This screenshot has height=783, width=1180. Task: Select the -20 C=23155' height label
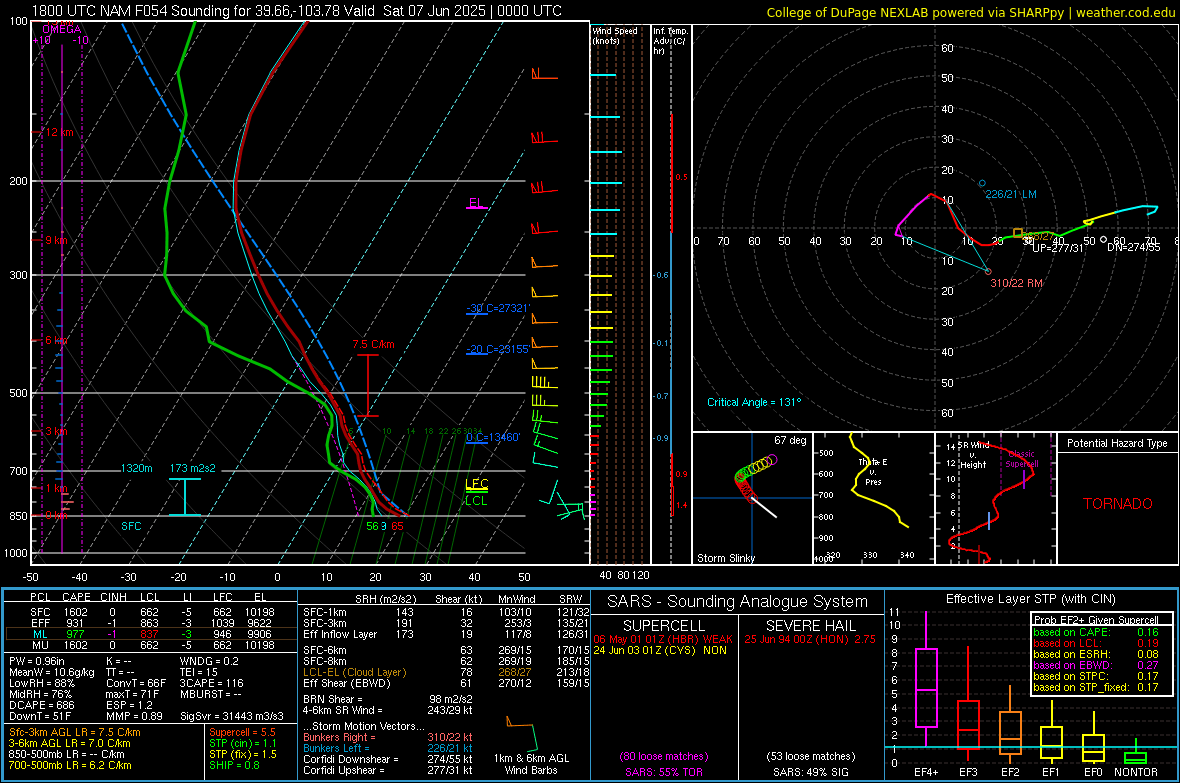pyautogui.click(x=498, y=349)
